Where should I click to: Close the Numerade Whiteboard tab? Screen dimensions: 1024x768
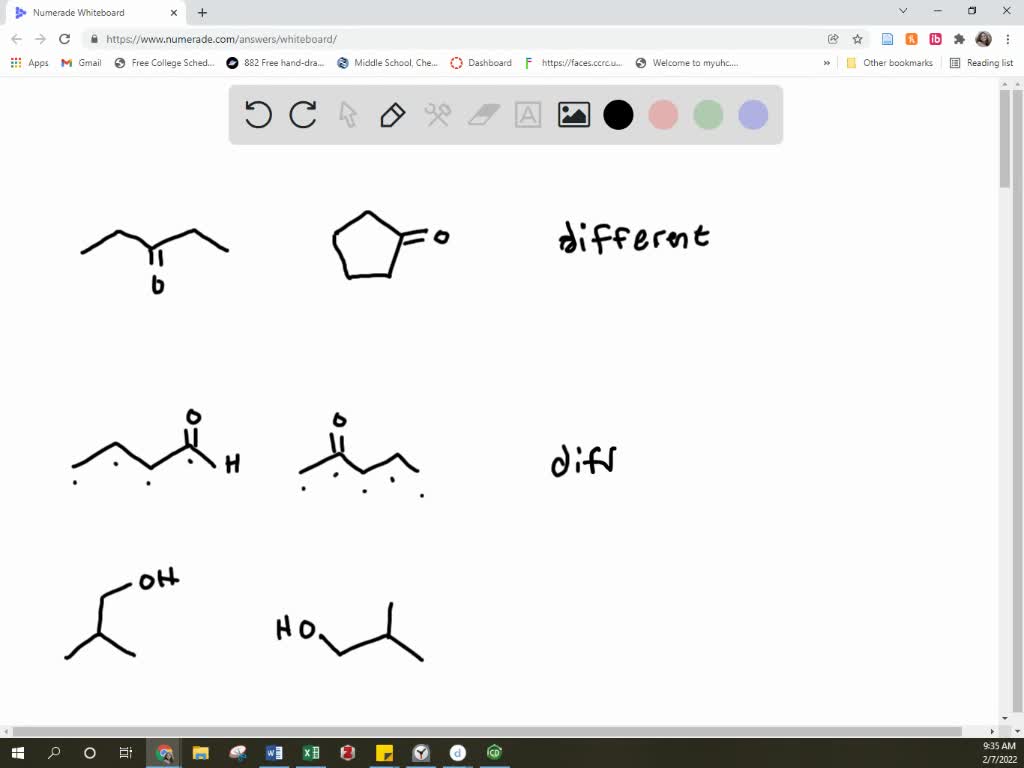point(174,12)
